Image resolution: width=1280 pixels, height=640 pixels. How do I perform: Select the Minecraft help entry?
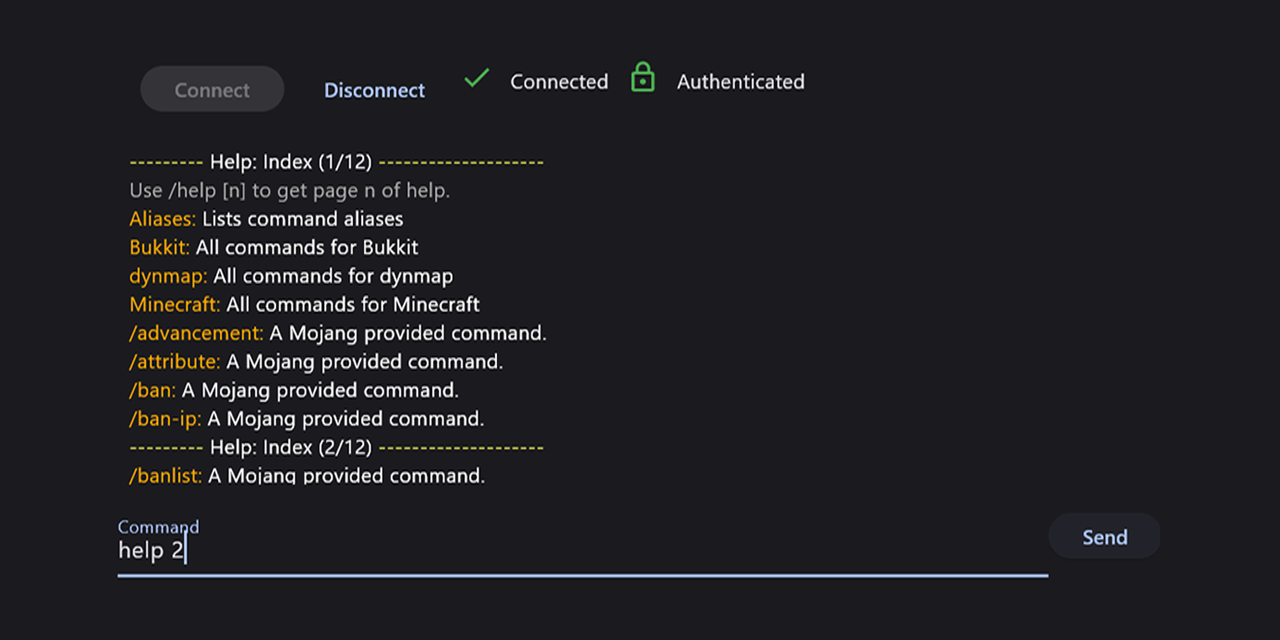tap(304, 304)
